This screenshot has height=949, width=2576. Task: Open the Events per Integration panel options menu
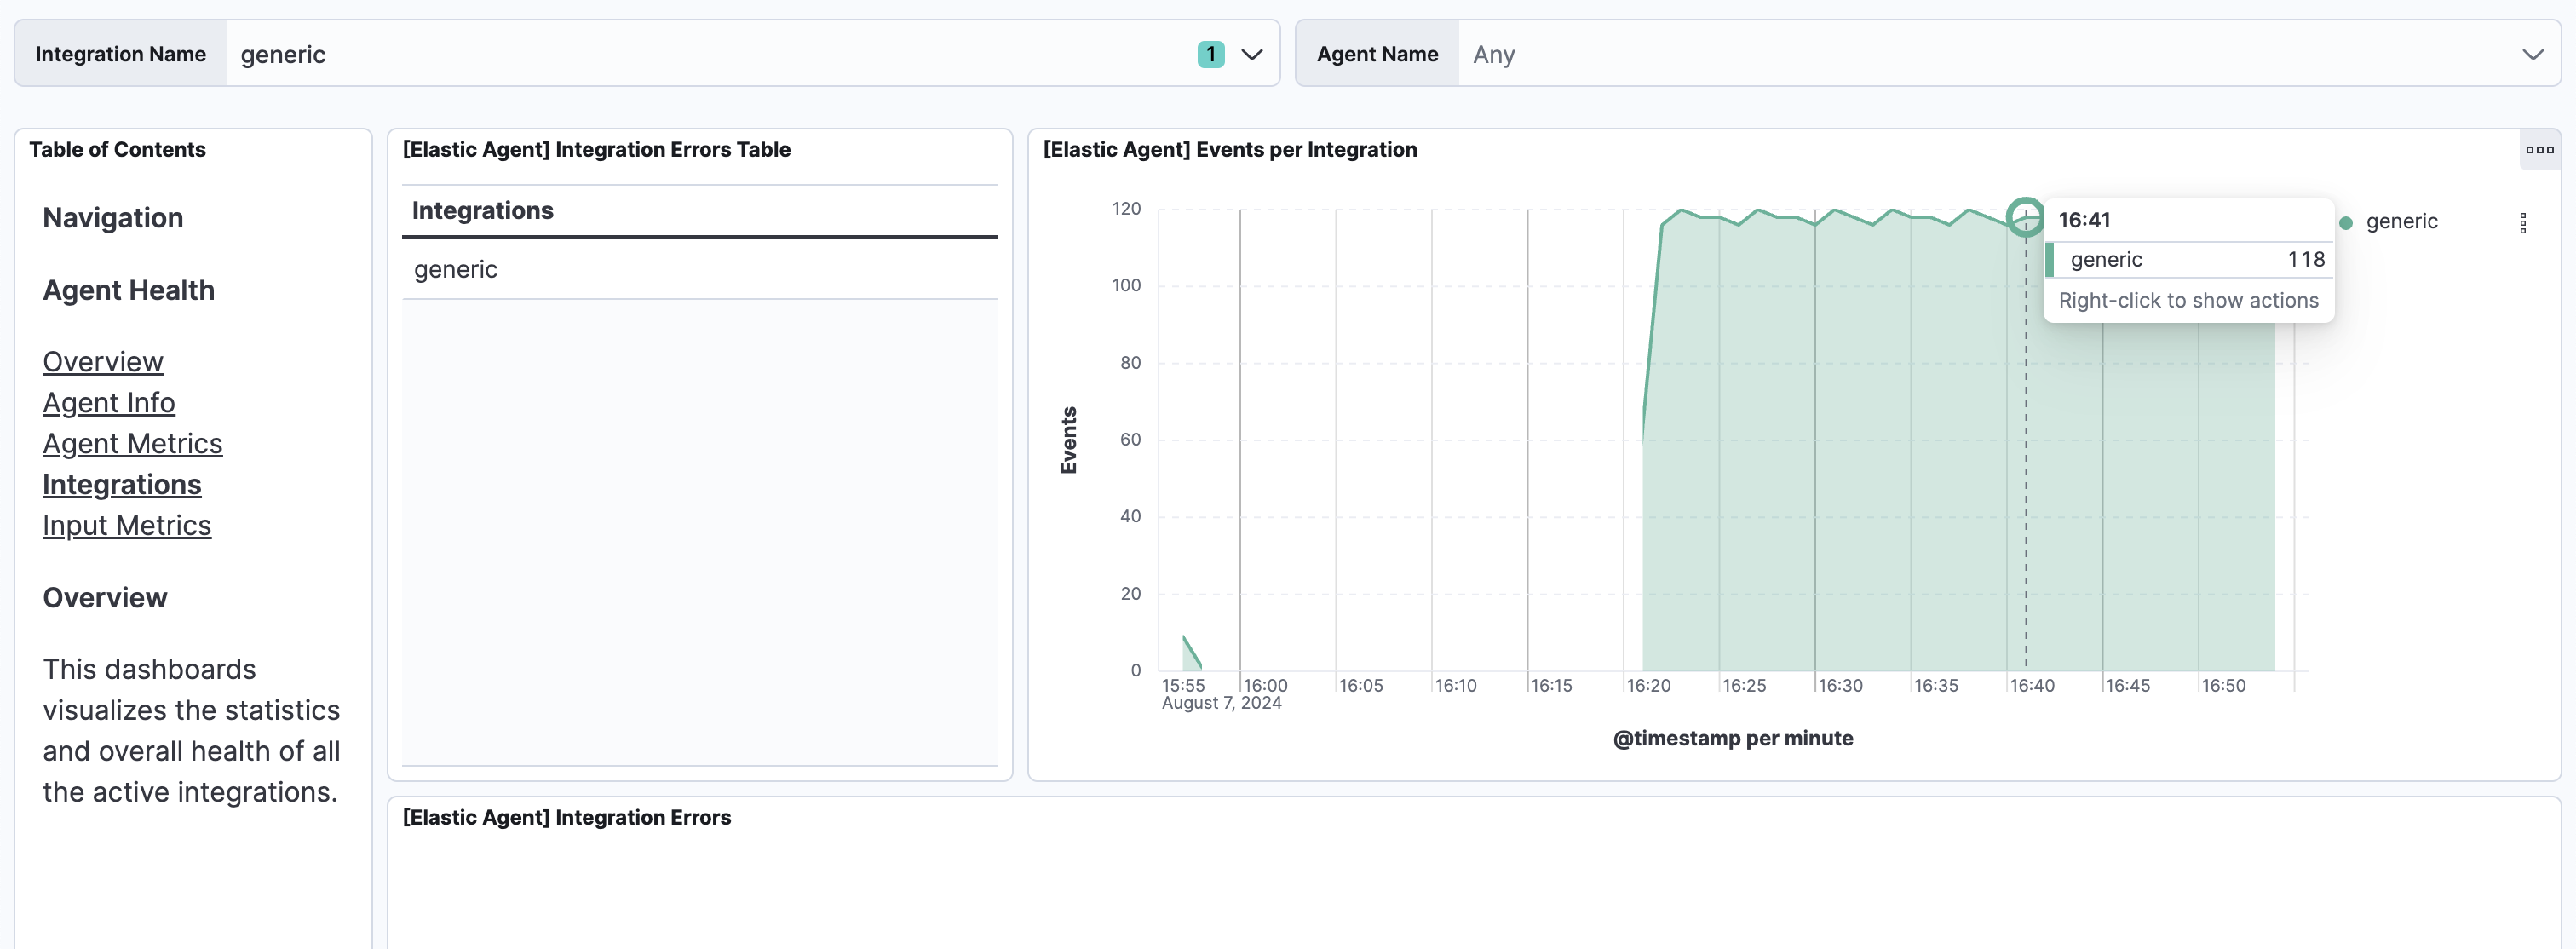click(x=2539, y=150)
